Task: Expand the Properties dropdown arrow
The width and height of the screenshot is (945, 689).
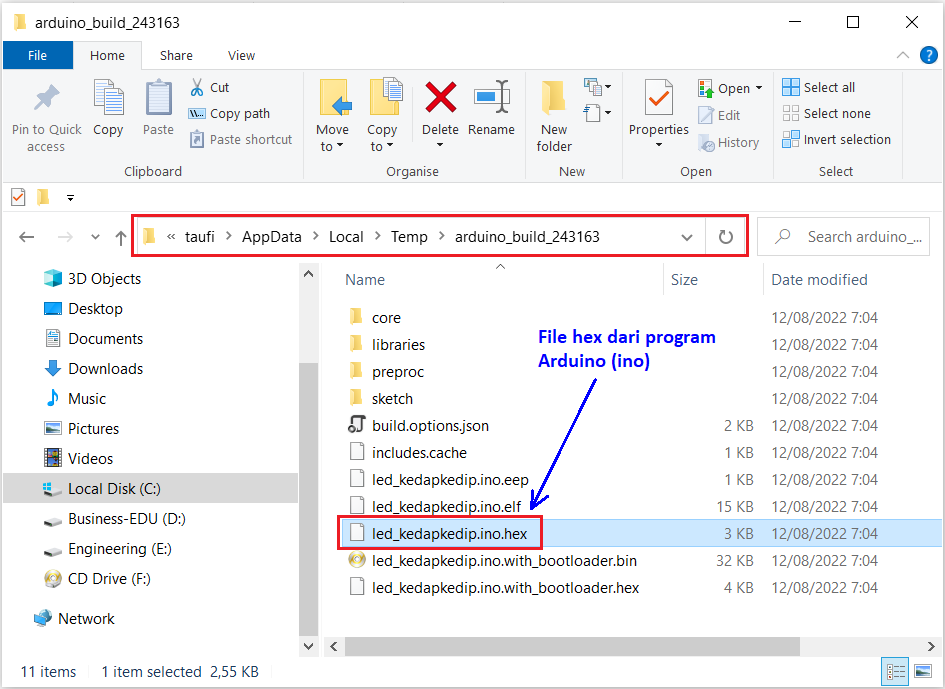Action: (x=659, y=145)
